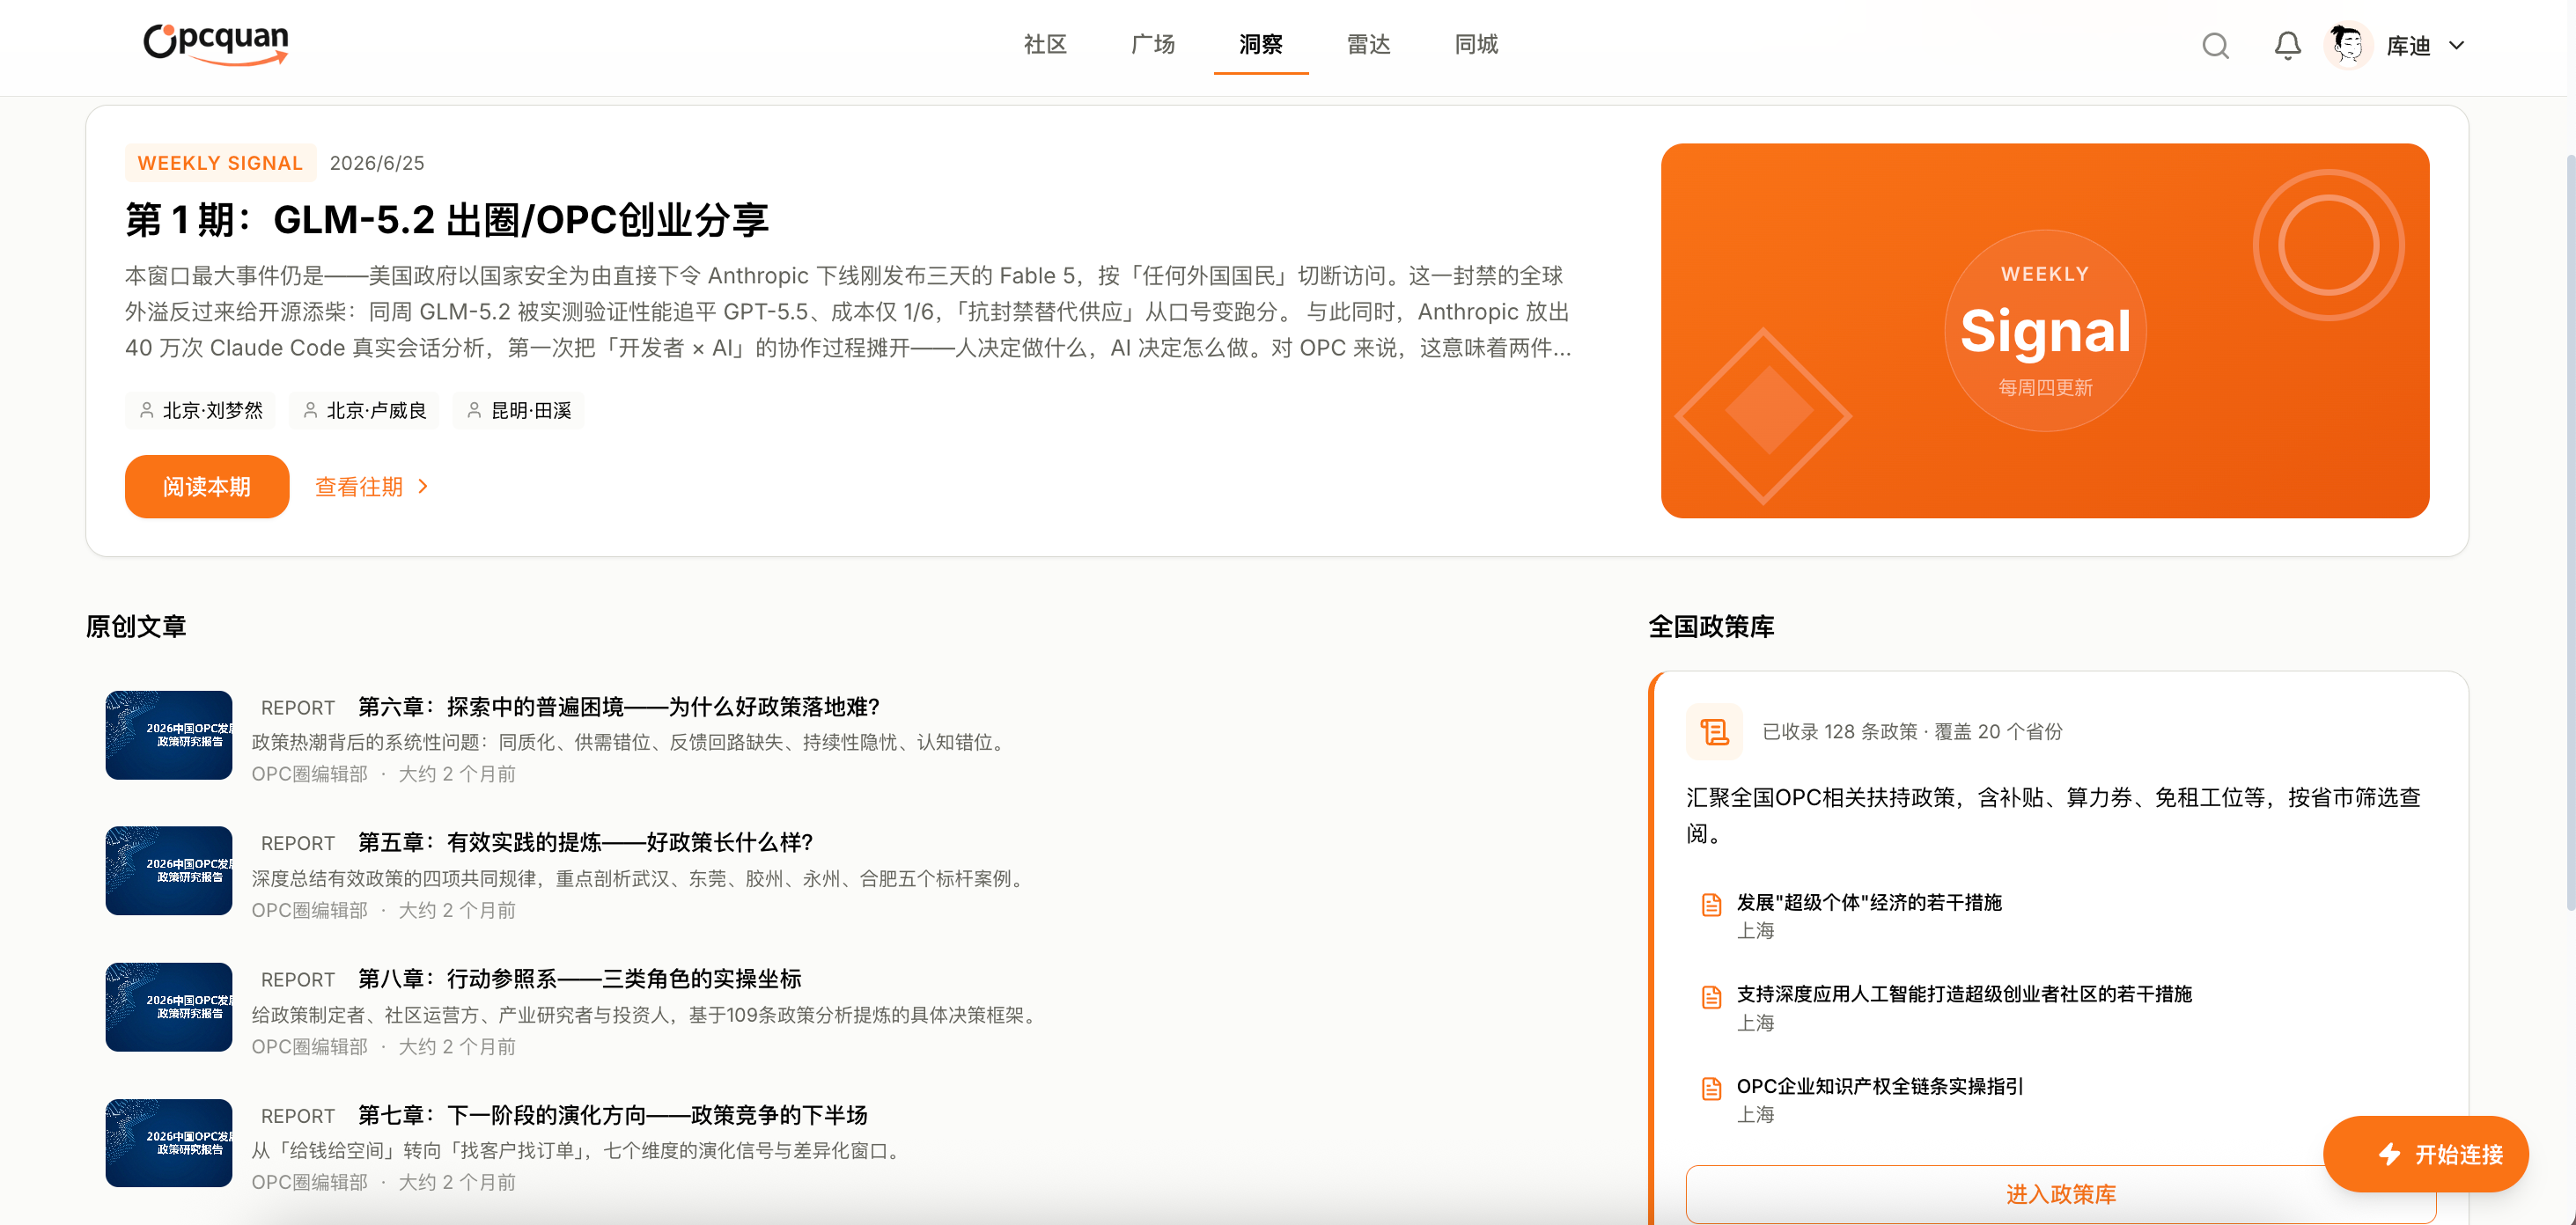
Task: Click the 阅读本期 button
Action: [207, 487]
